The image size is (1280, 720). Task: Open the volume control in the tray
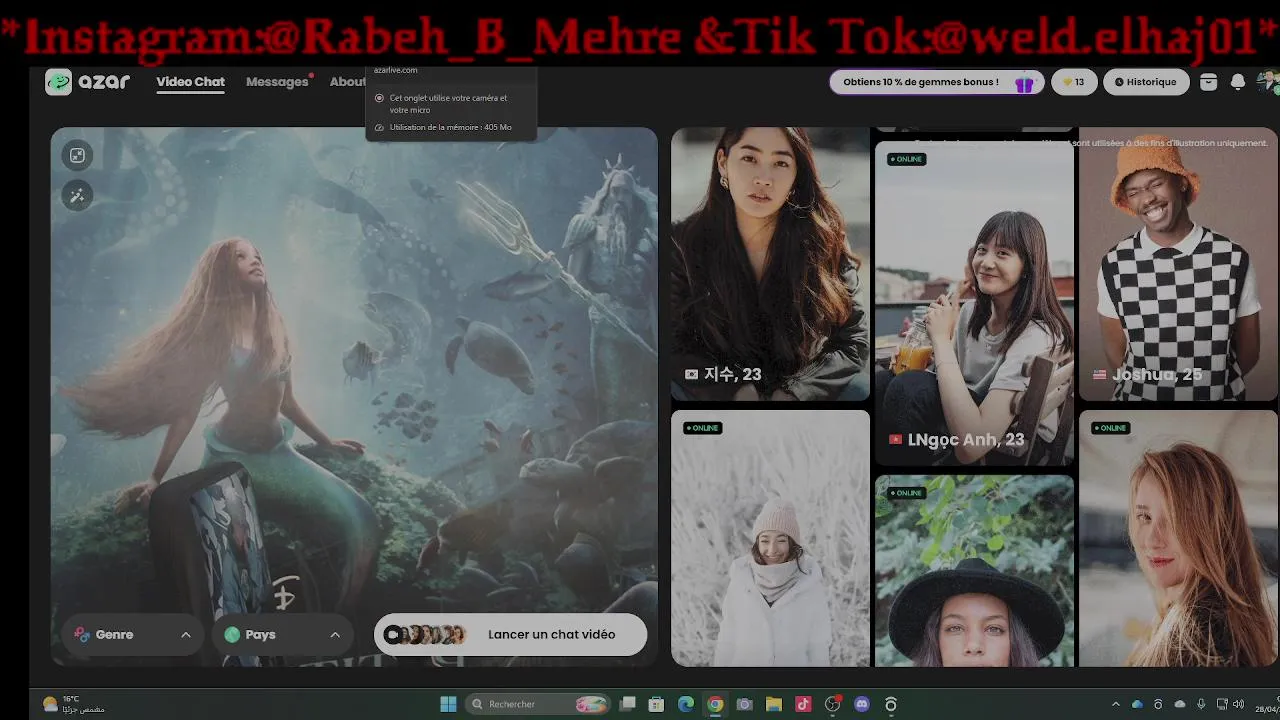coord(1240,704)
